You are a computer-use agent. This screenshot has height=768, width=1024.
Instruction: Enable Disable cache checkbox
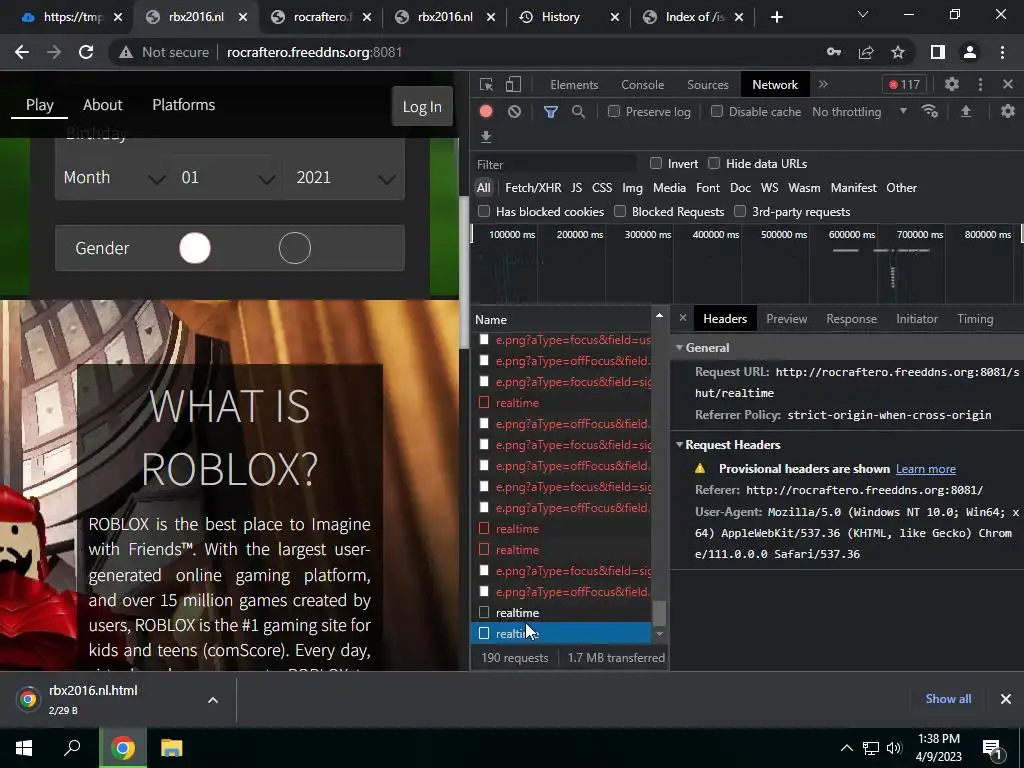click(x=717, y=112)
